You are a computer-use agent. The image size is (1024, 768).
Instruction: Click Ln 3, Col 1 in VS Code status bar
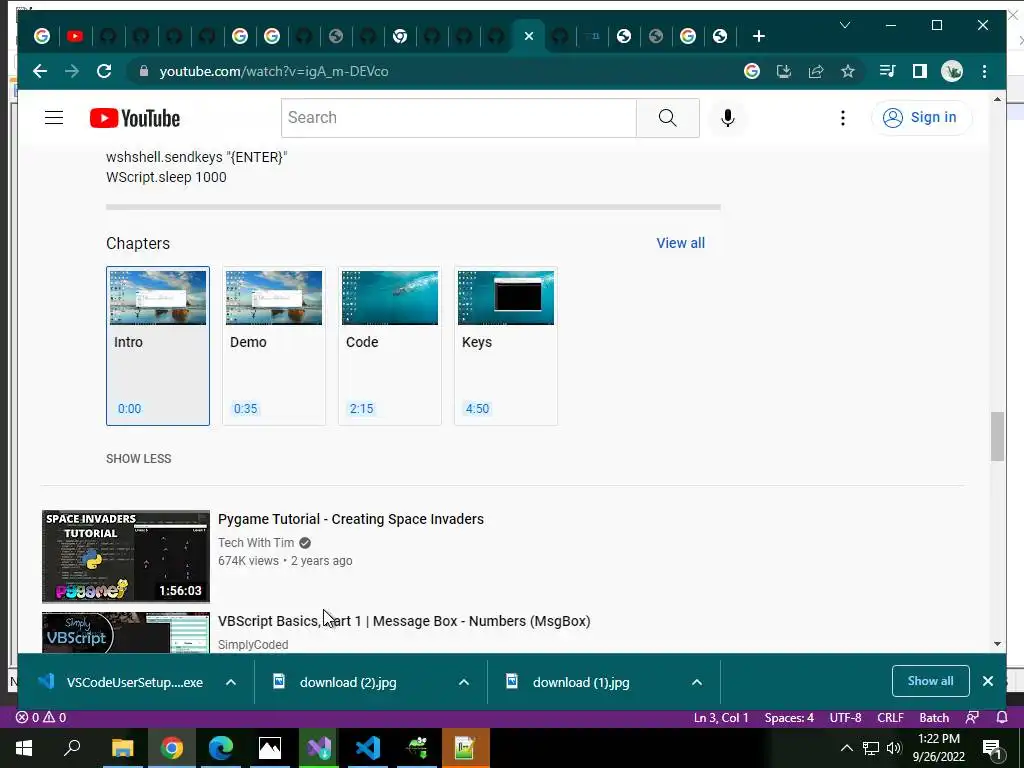coord(721,718)
